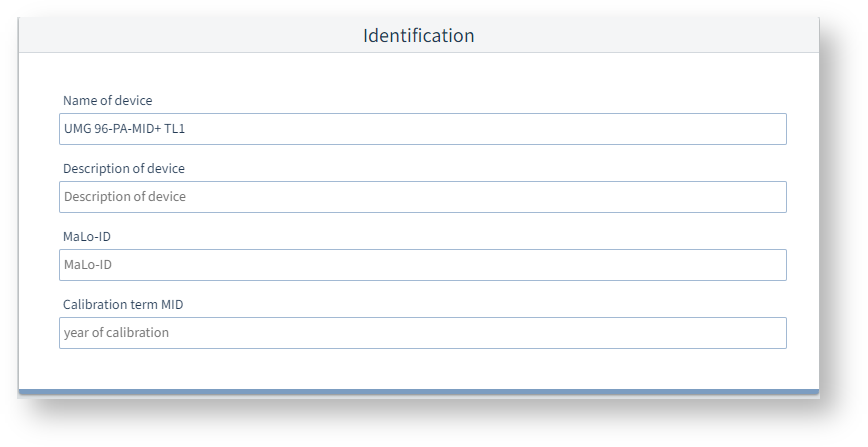Click the blue bar below the form
868x447 pixels.
418,392
